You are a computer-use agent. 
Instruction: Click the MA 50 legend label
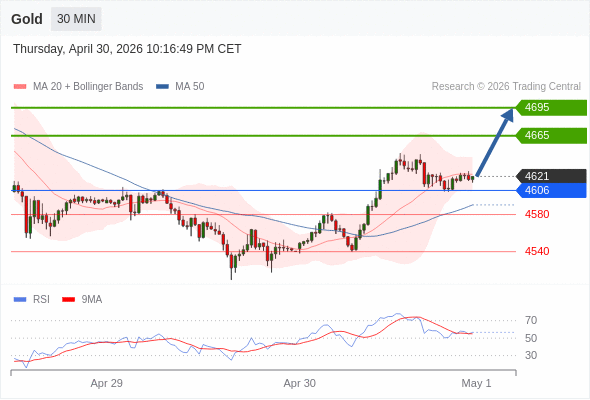click(190, 87)
